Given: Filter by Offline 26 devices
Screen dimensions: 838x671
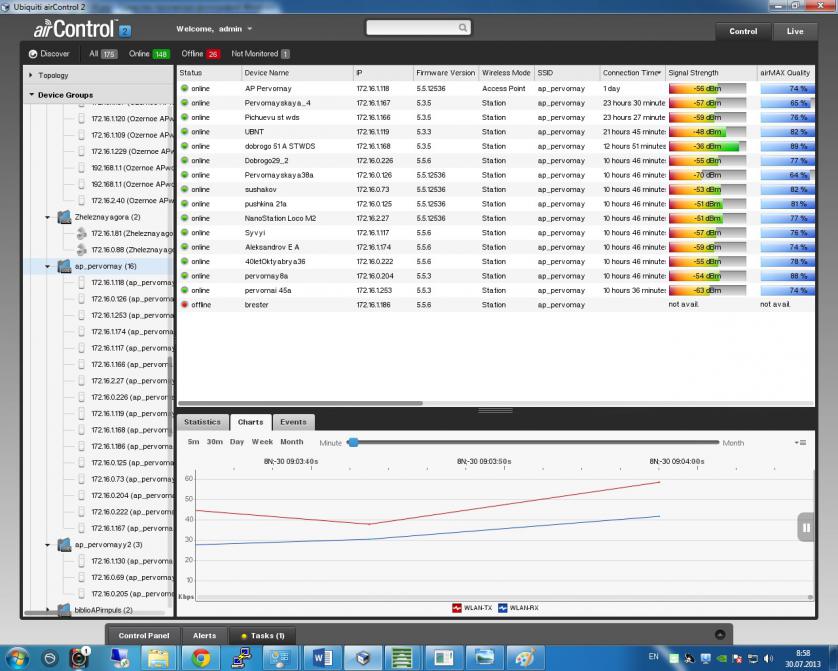Looking at the screenshot, I should pyautogui.click(x=200, y=53).
